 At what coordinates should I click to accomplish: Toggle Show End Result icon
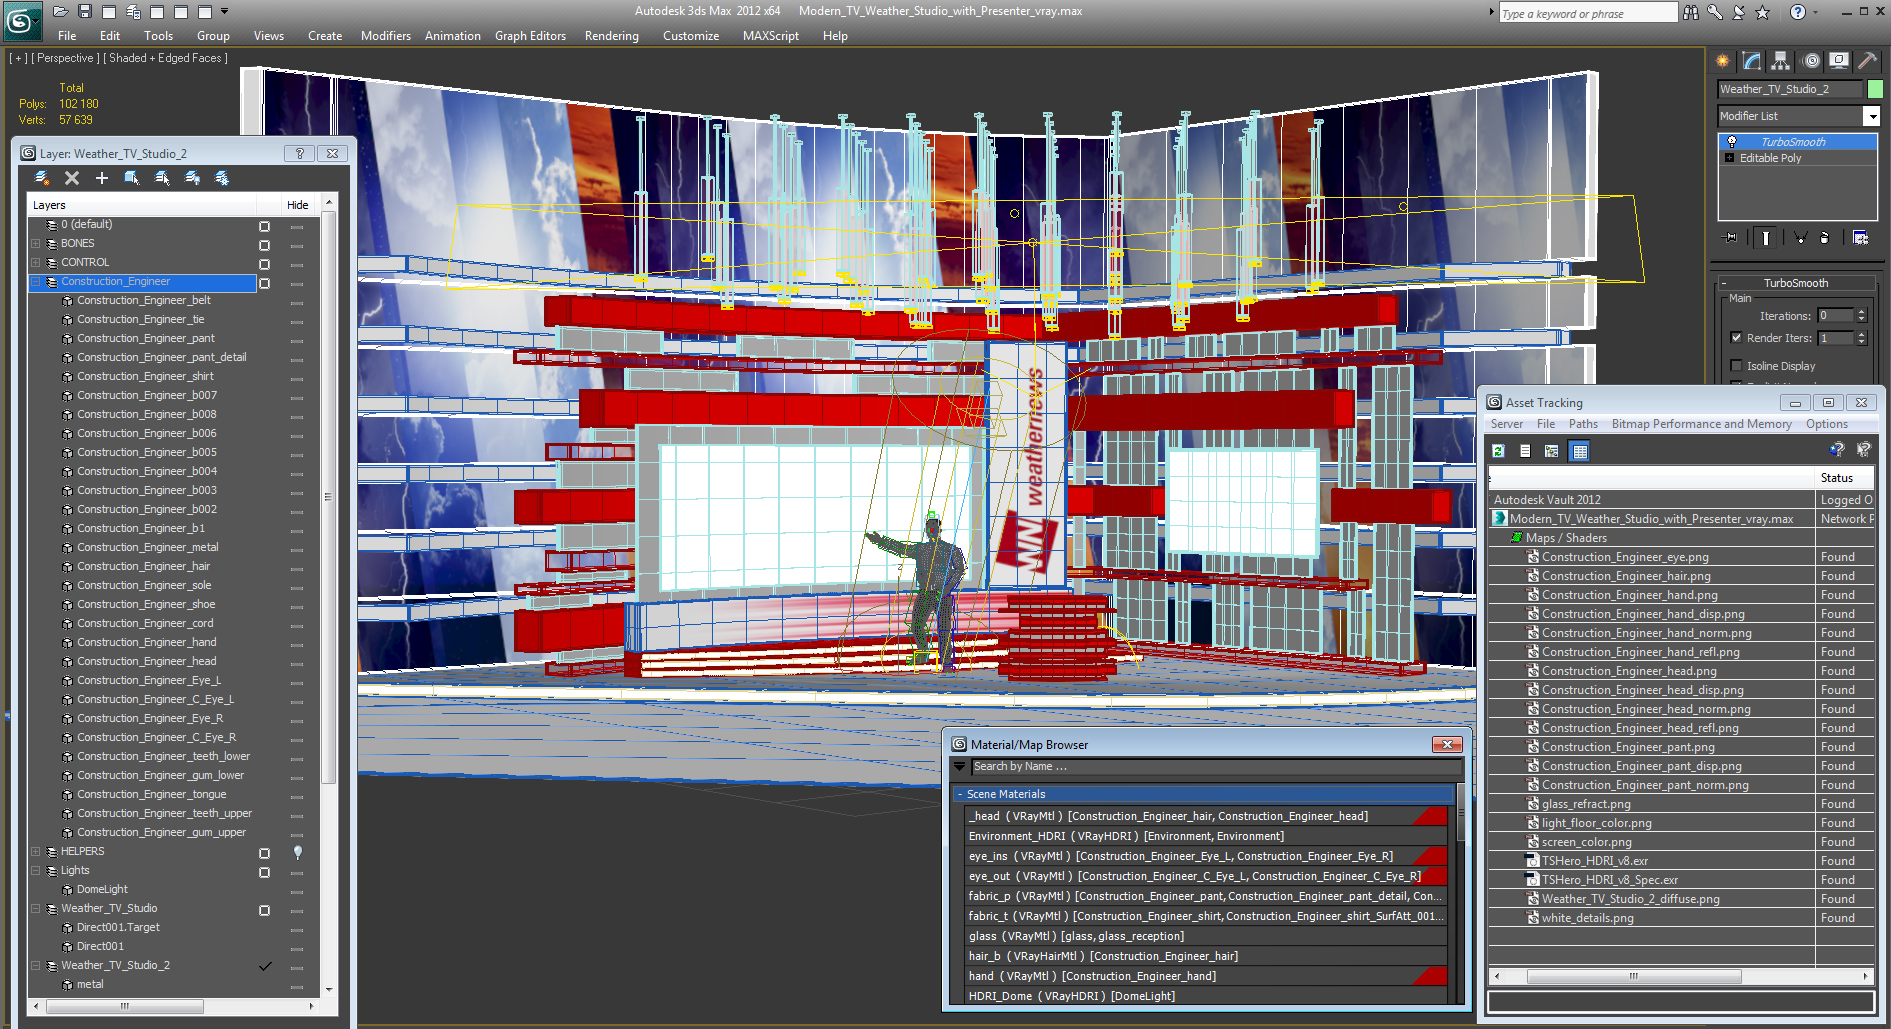1766,238
